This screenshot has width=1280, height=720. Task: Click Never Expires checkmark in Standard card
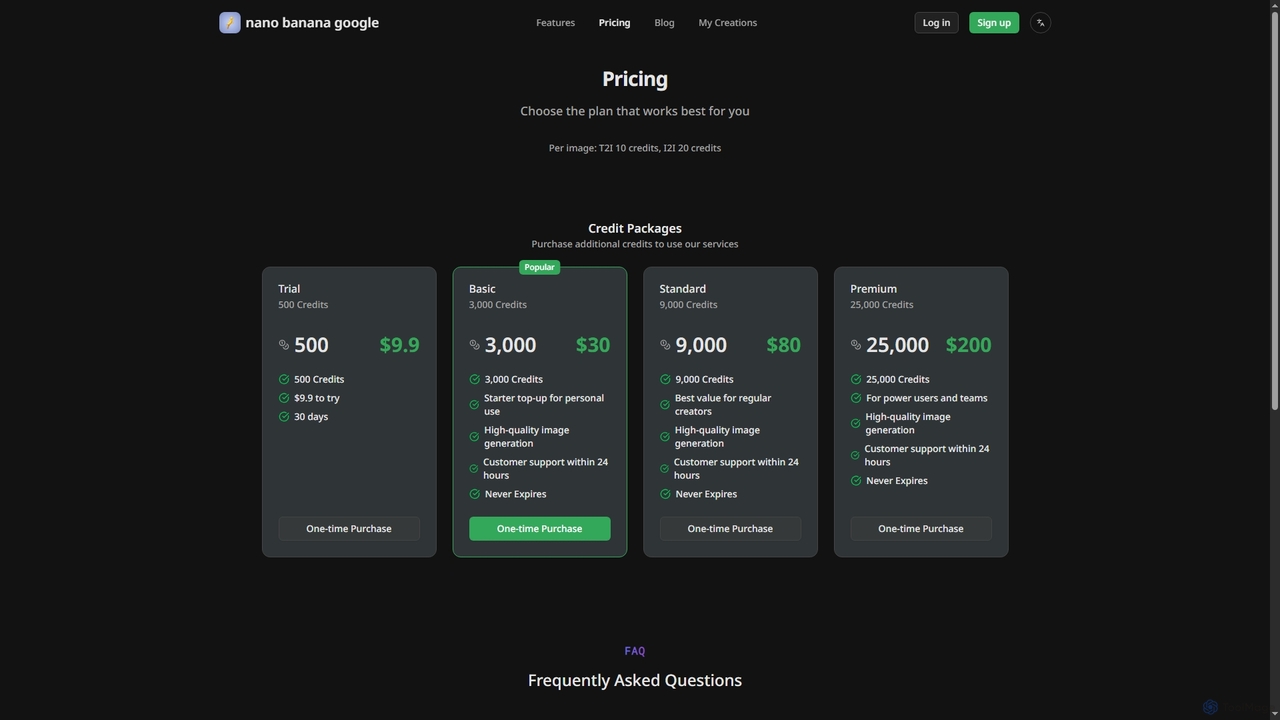click(665, 494)
